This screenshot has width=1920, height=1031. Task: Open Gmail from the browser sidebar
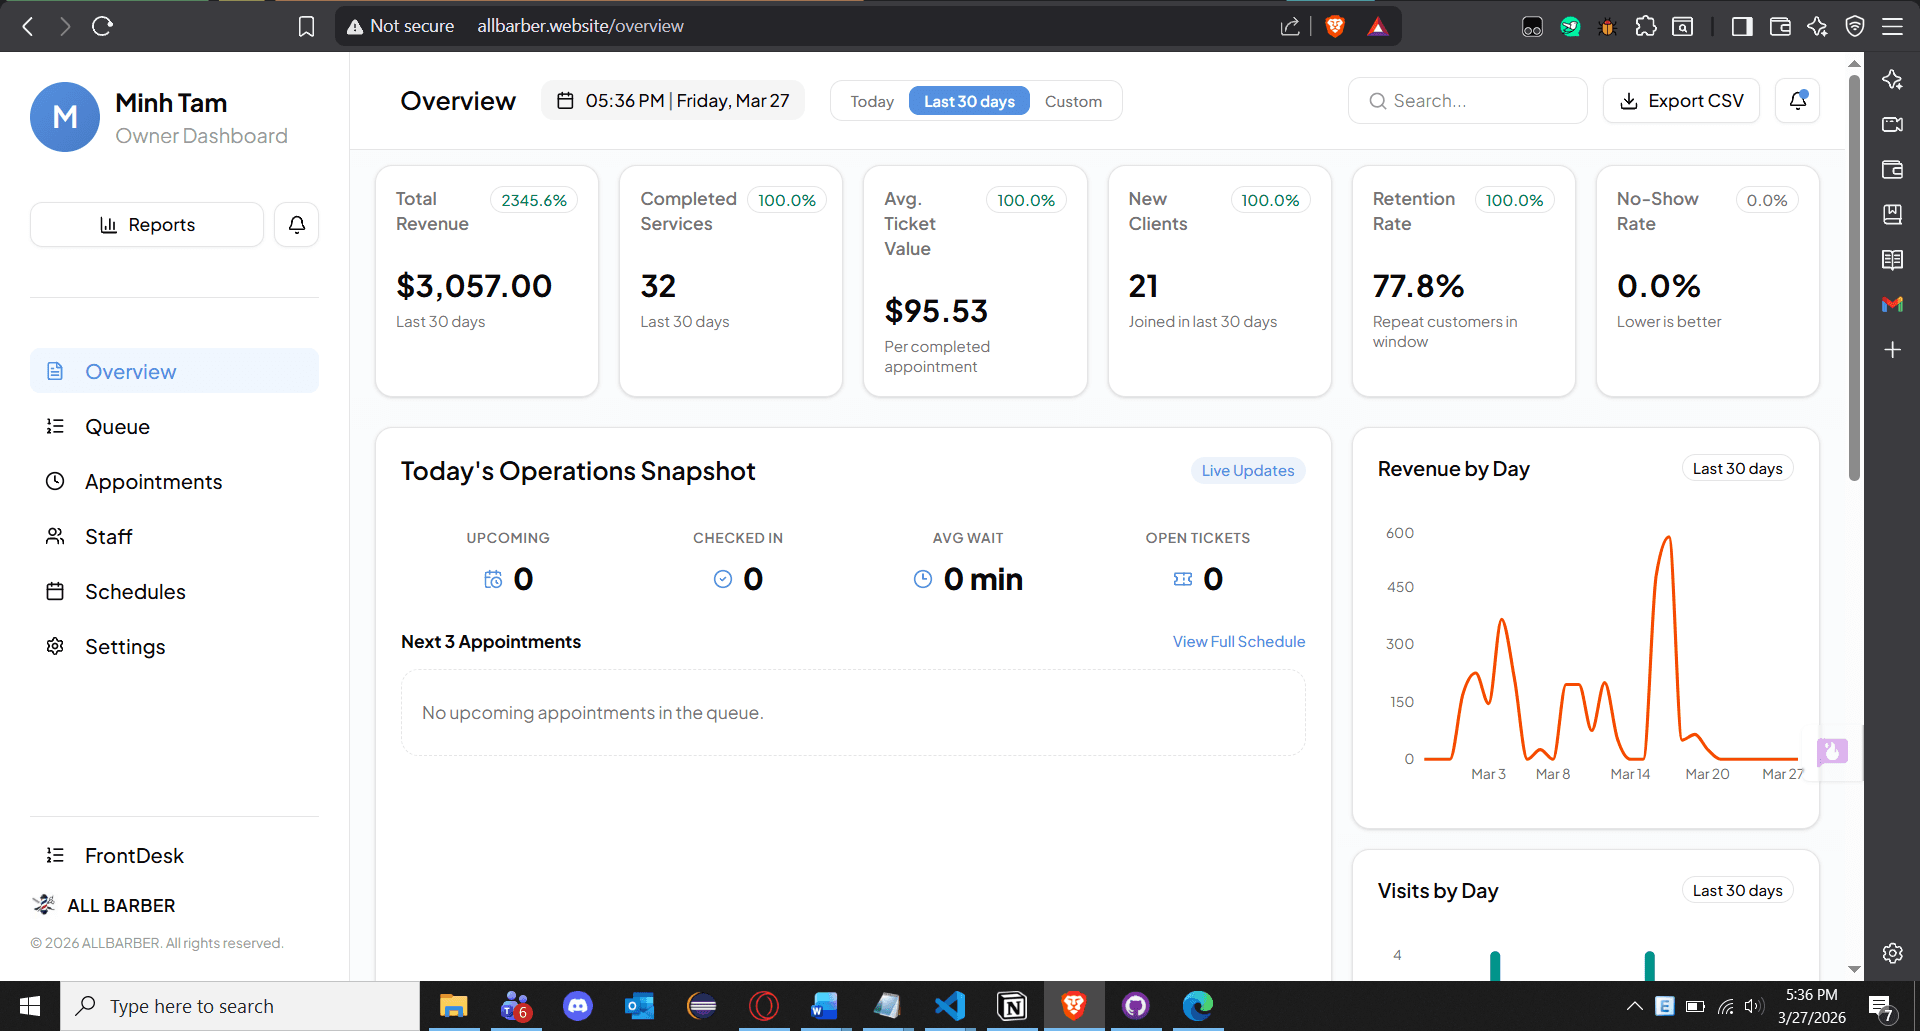(x=1892, y=304)
